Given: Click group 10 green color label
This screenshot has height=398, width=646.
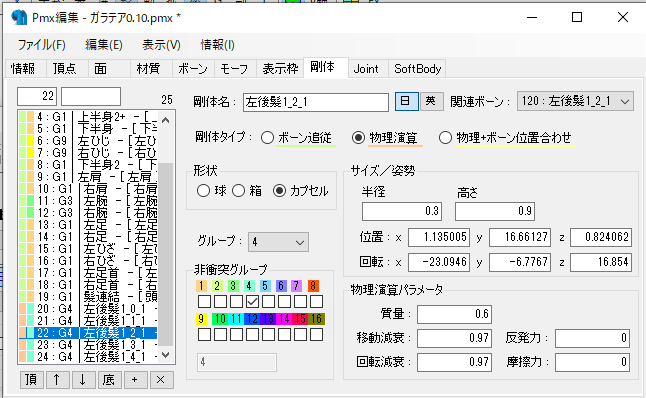Looking at the screenshot, I should click(x=220, y=318).
